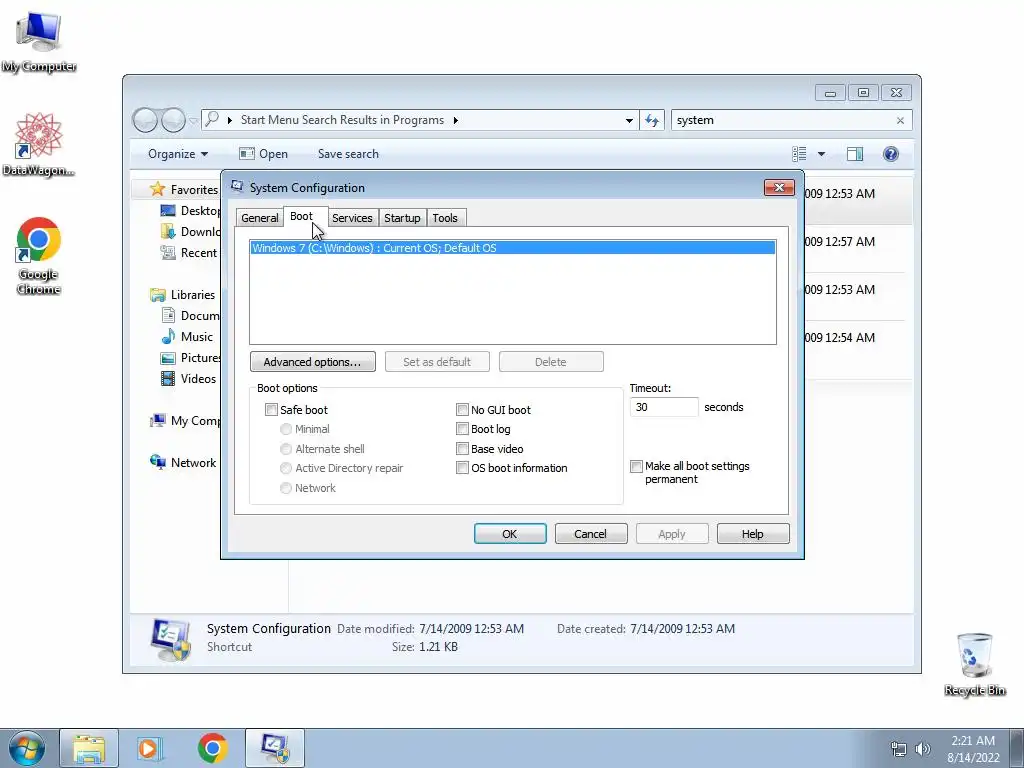
Task: Switch to the Services tab
Action: pos(352,218)
